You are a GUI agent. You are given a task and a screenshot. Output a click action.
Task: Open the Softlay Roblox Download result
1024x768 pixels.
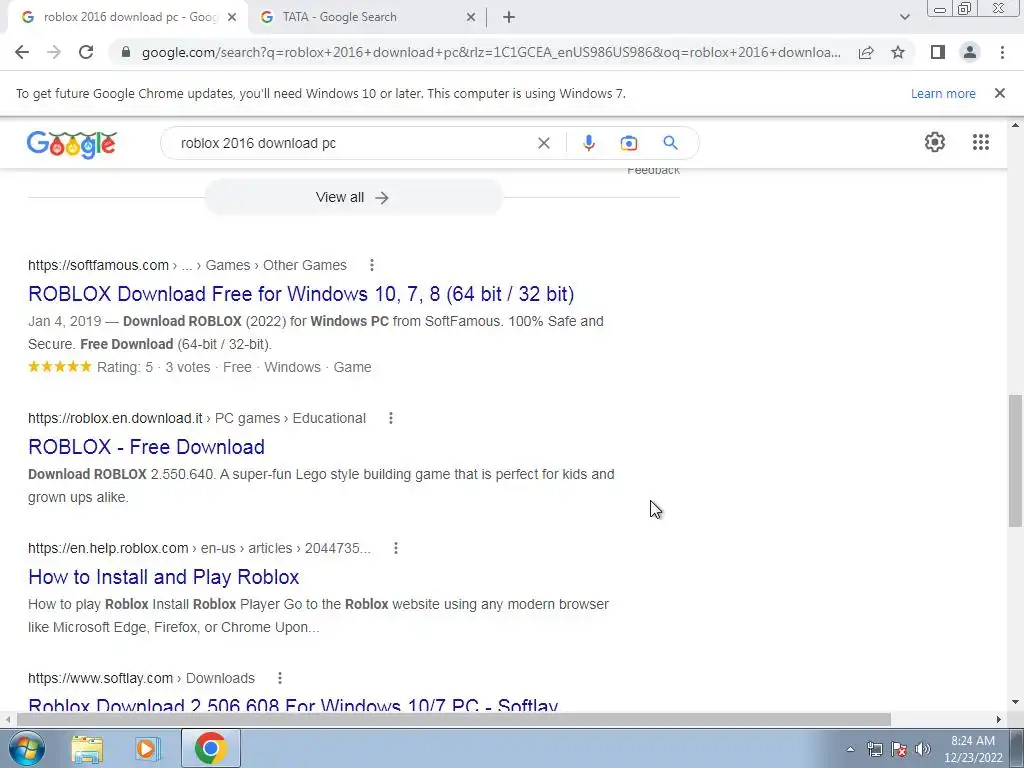tap(293, 705)
